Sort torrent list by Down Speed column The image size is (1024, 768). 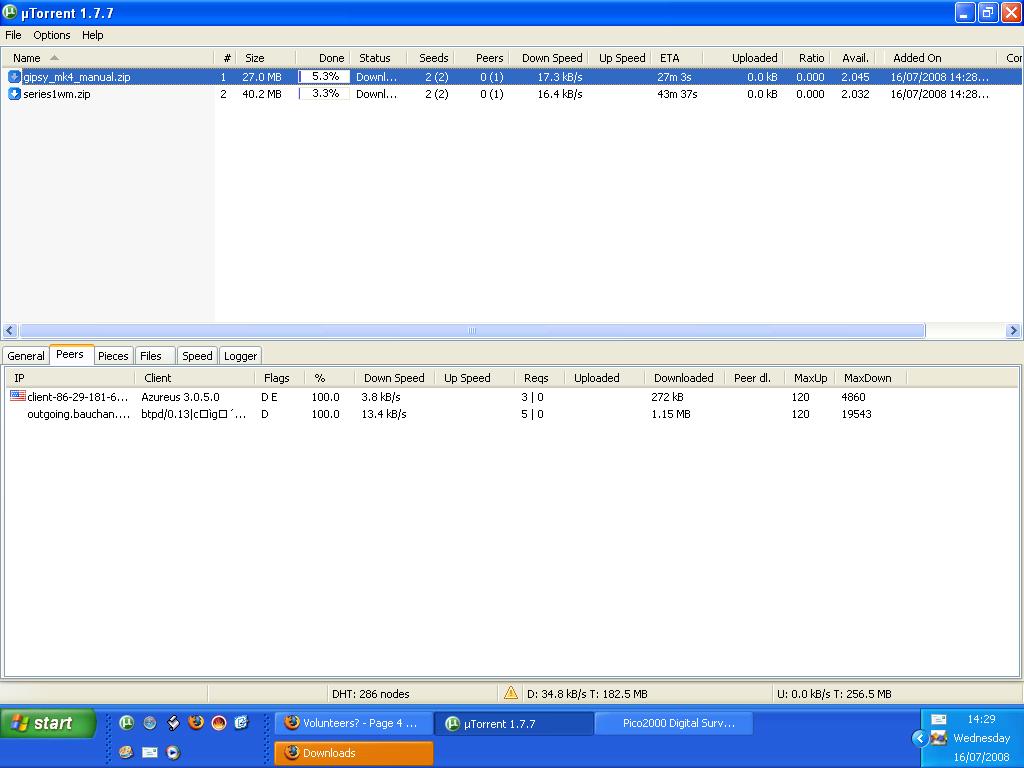tap(551, 58)
